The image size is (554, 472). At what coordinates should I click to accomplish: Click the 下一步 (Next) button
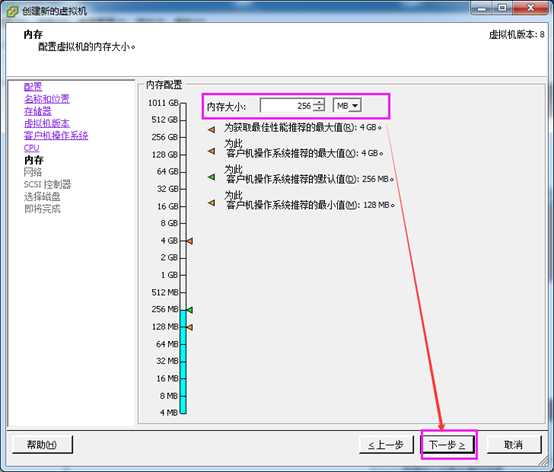click(x=447, y=444)
